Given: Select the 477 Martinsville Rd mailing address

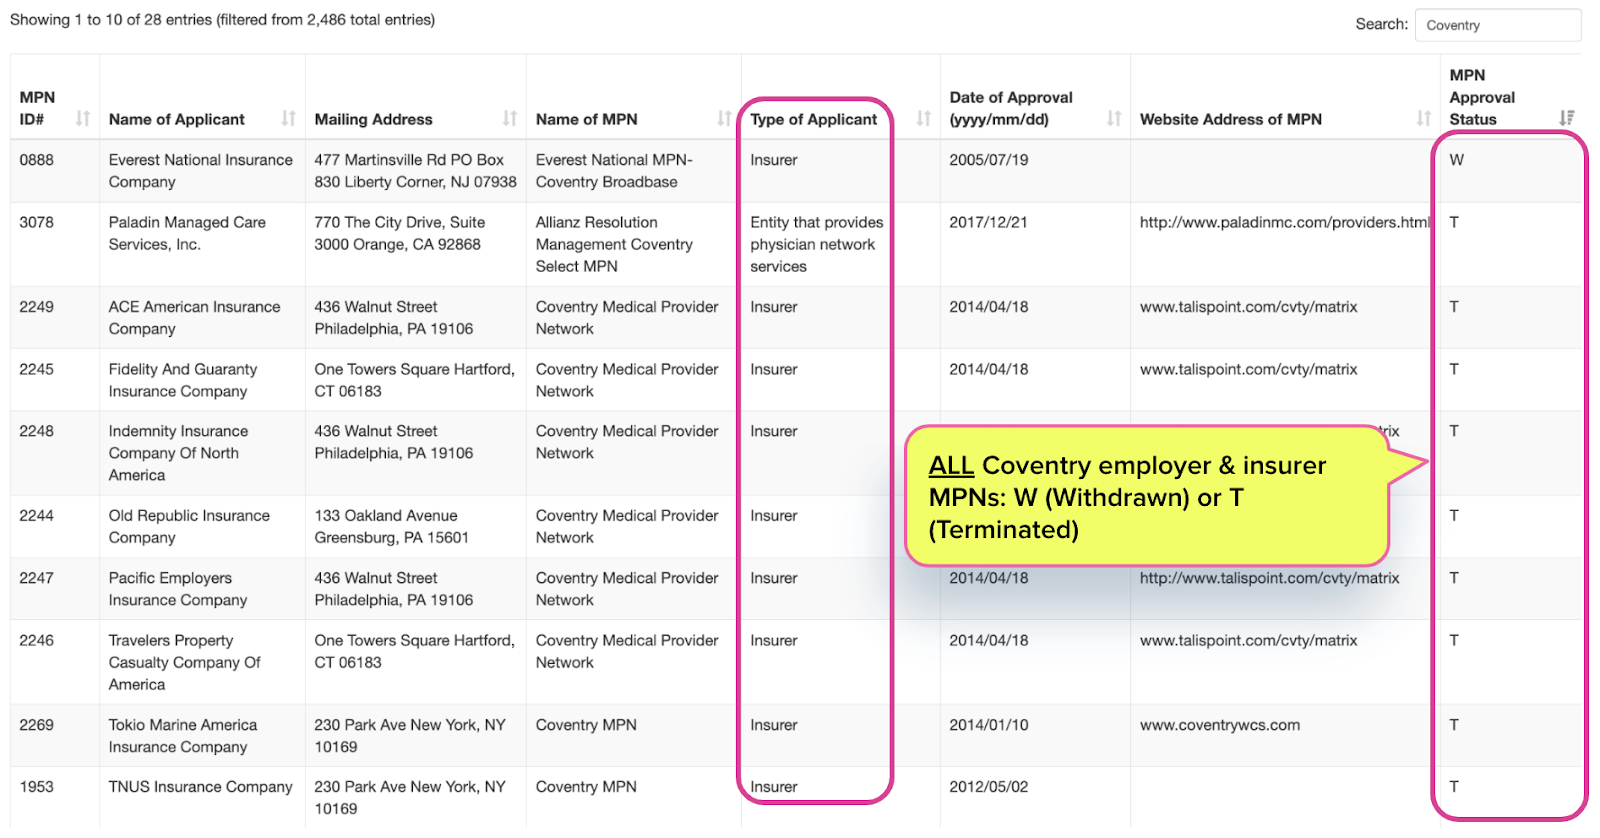Looking at the screenshot, I should click(416, 171).
